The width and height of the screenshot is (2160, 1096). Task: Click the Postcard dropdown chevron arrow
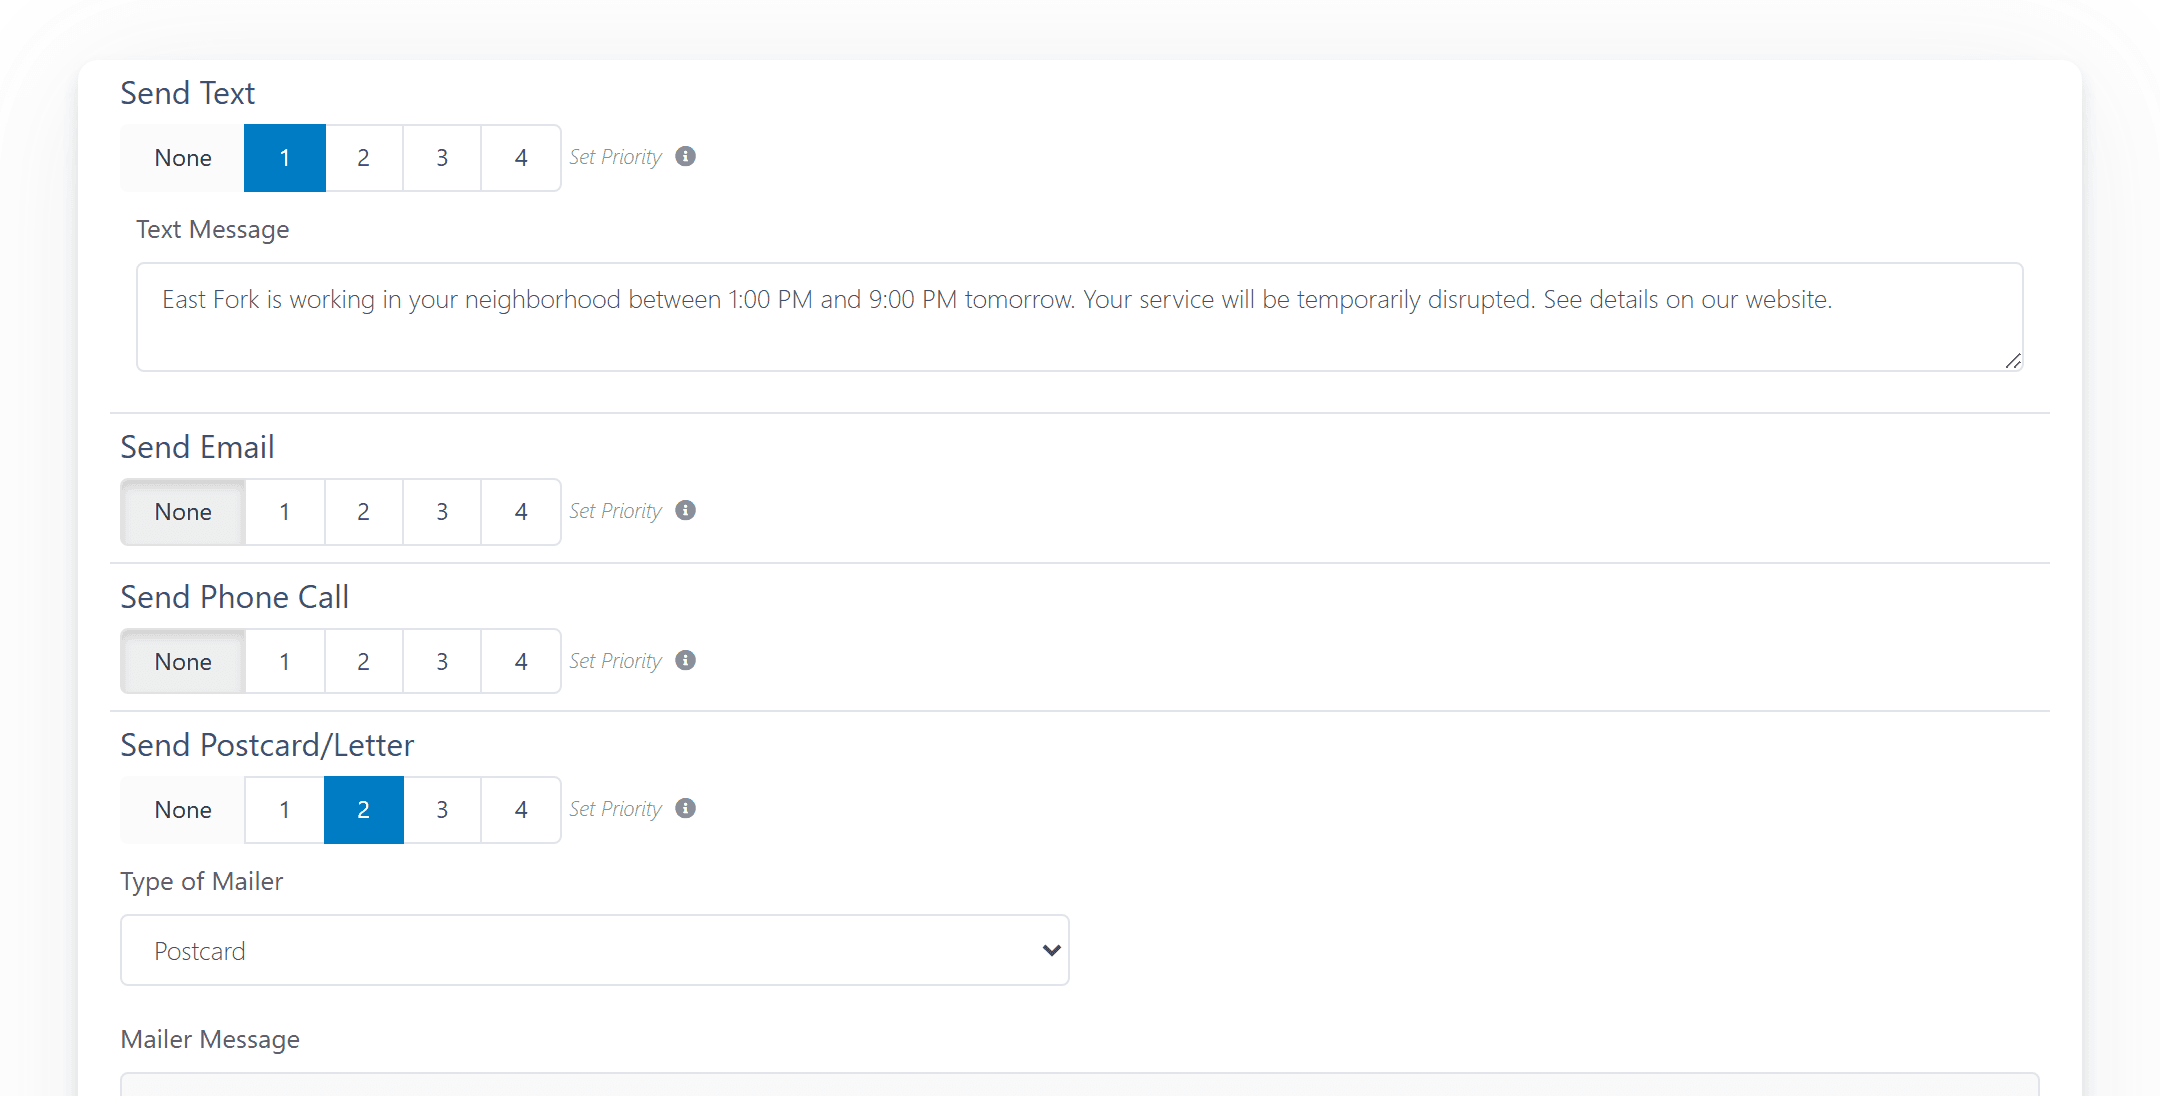1050,950
